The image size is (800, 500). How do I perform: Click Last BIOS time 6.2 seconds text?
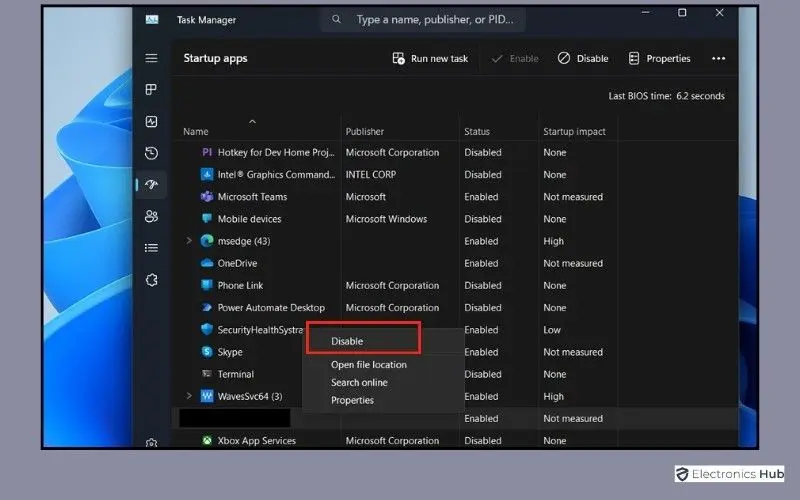tap(666, 96)
